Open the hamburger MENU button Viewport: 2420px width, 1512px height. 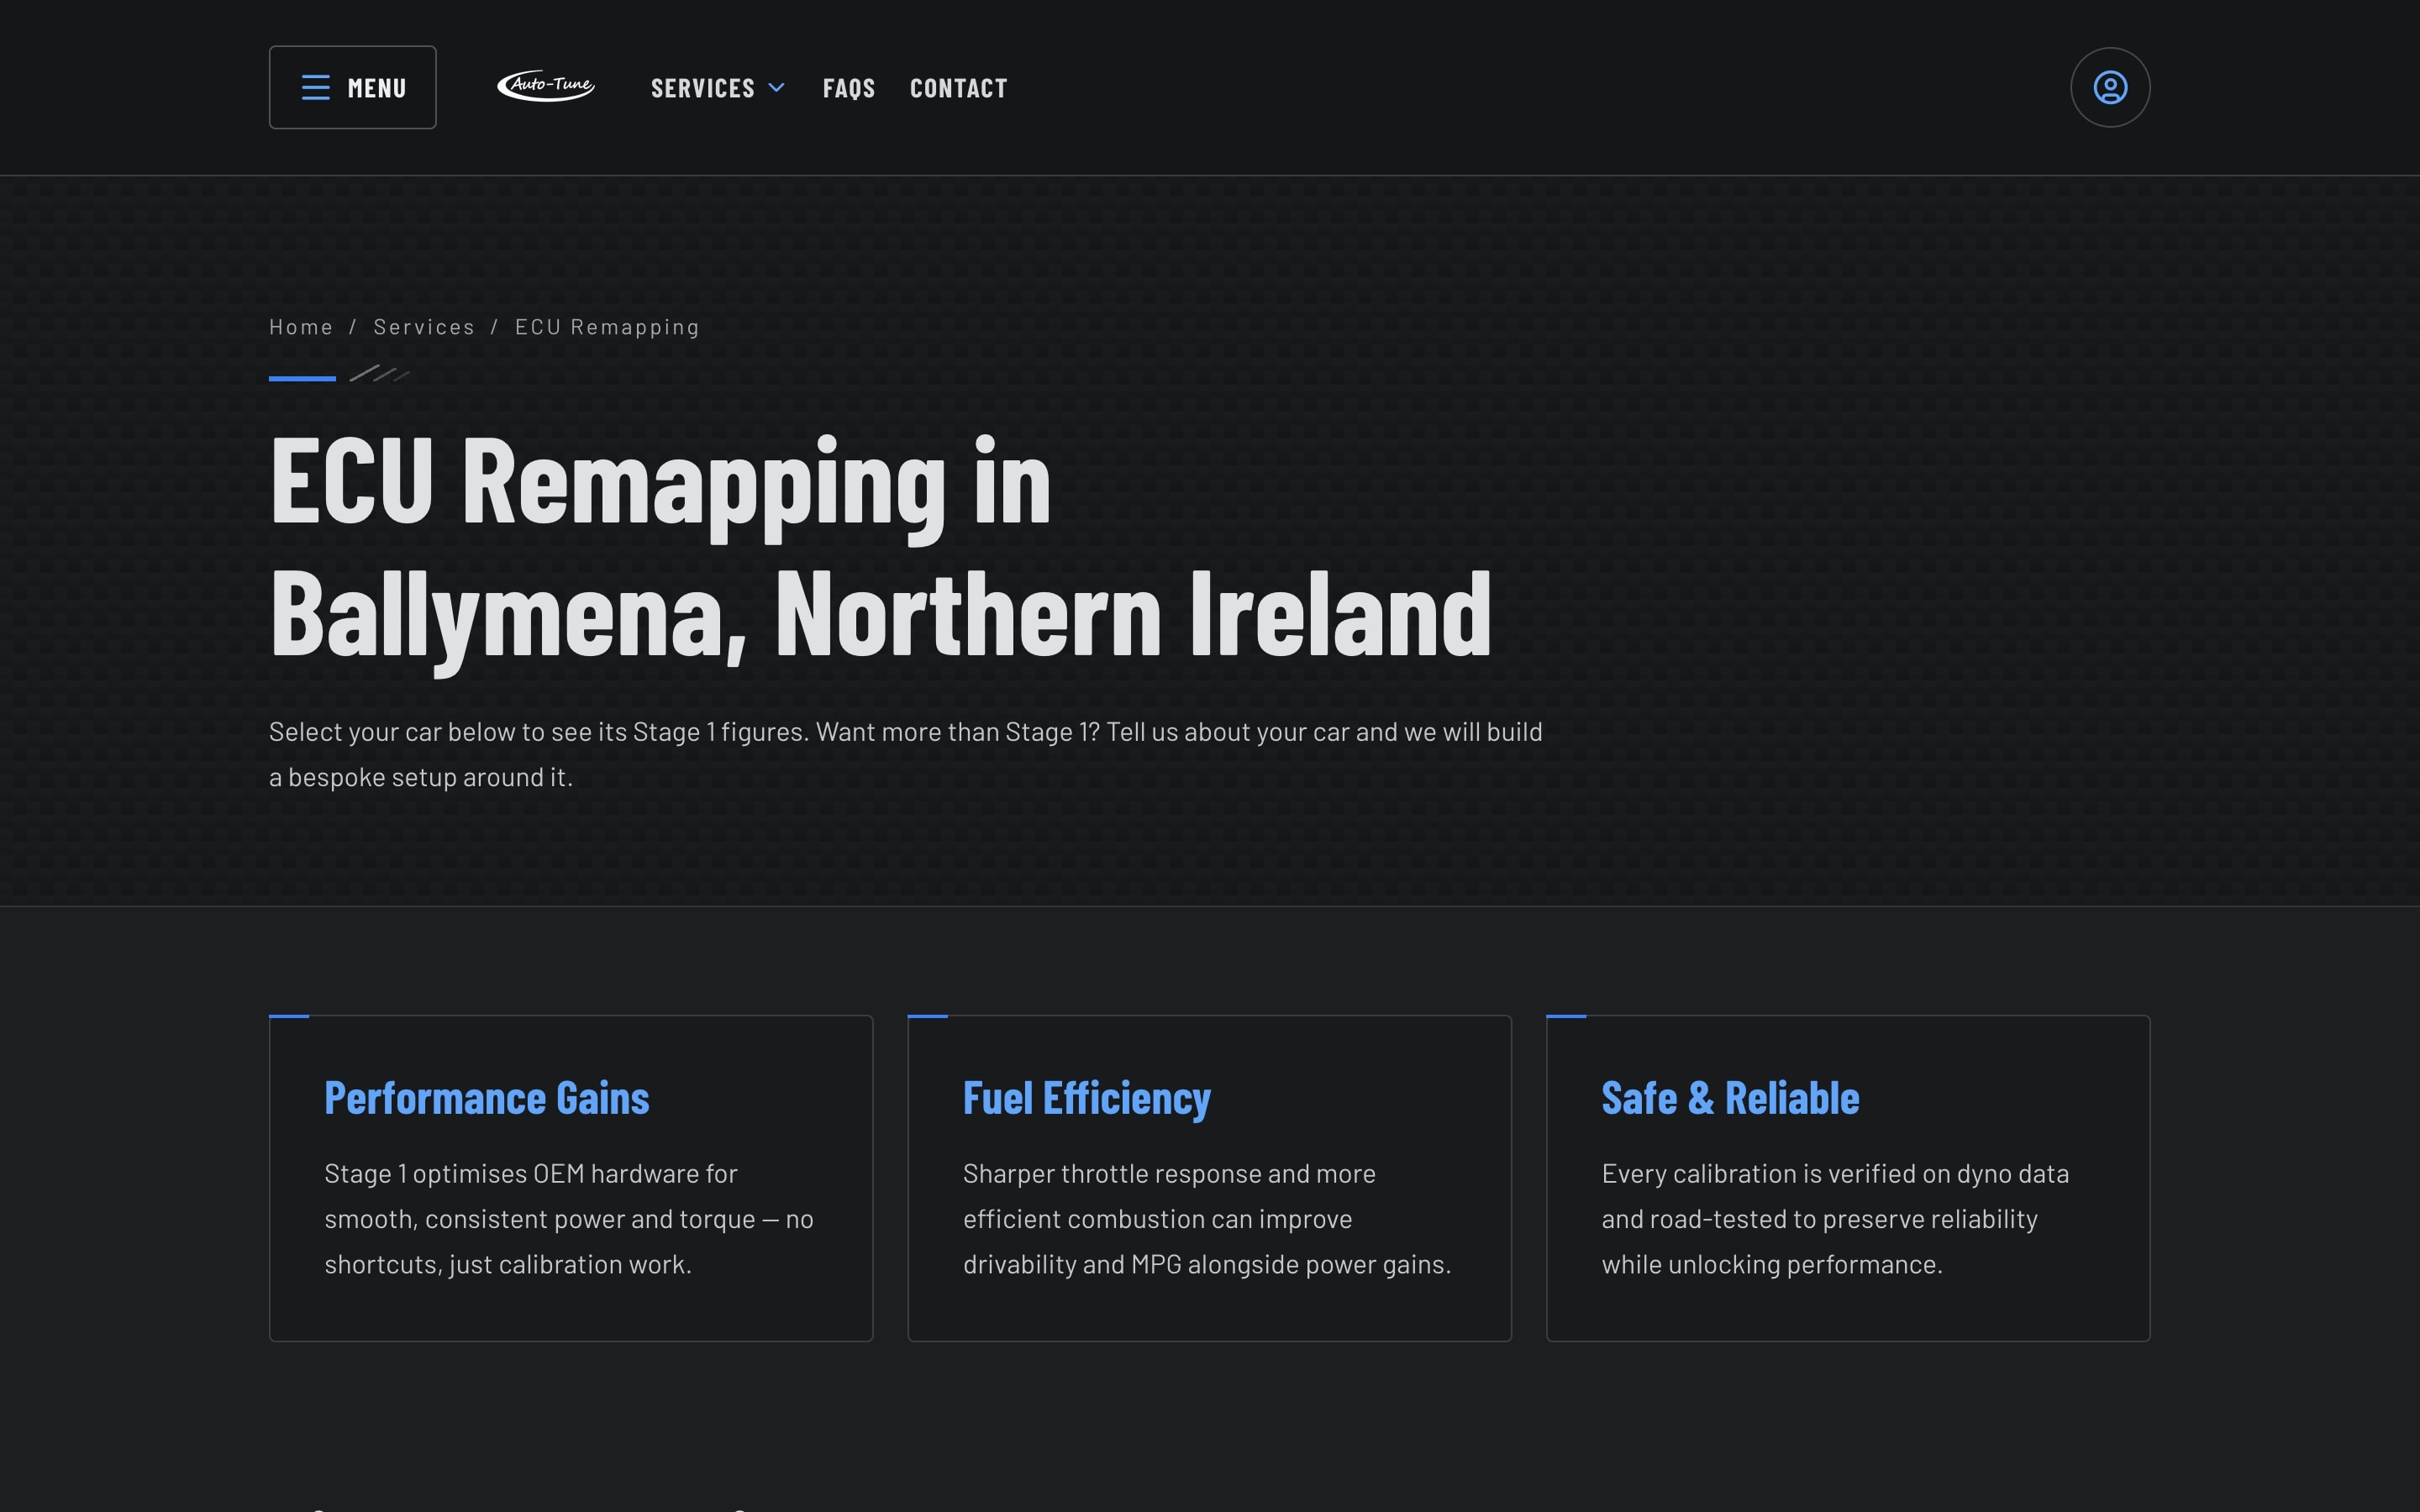[352, 87]
